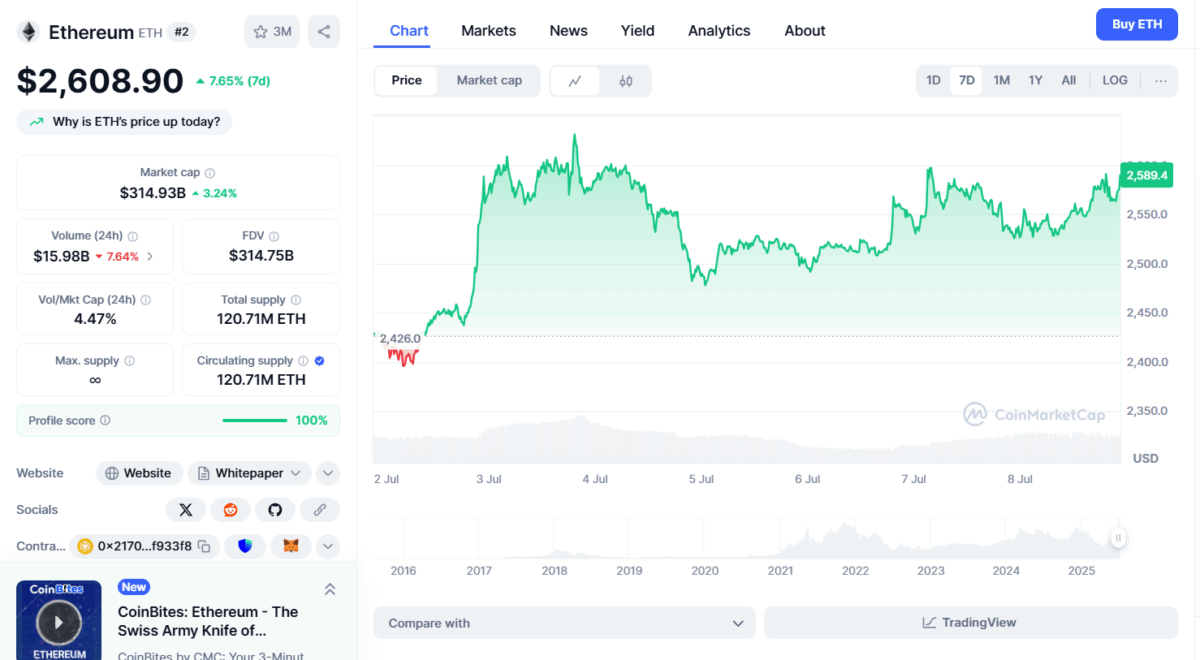This screenshot has width=1200, height=660.
Task: Select the Market cap toggle
Action: coord(489,81)
